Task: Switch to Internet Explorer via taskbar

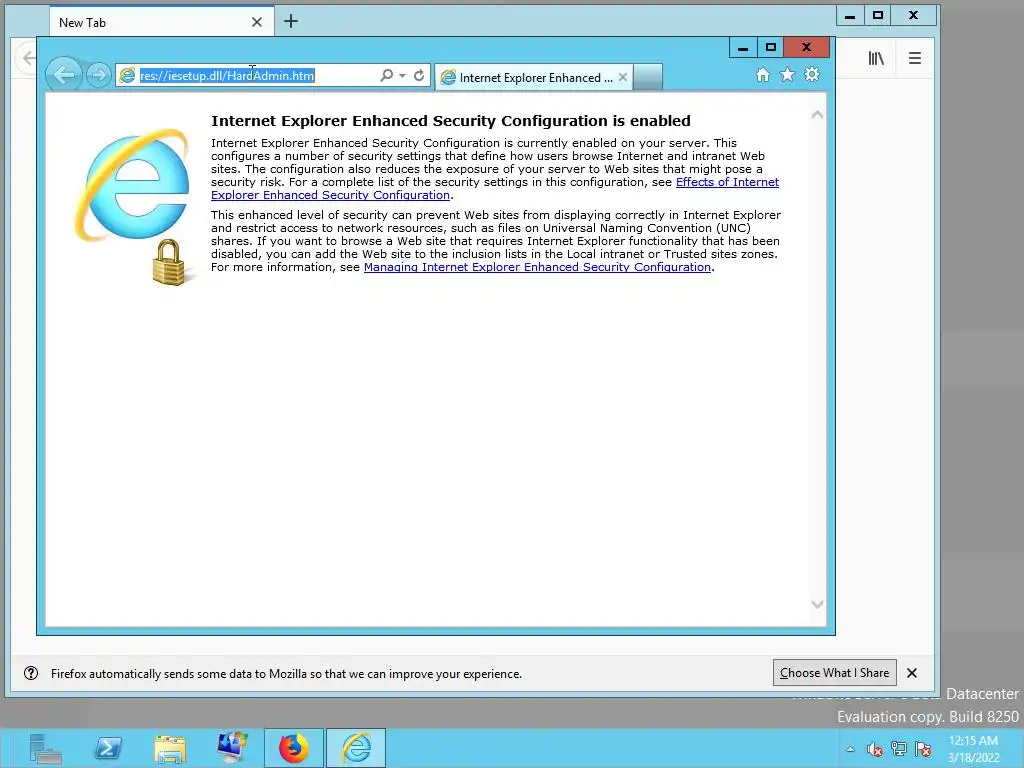Action: [x=356, y=748]
